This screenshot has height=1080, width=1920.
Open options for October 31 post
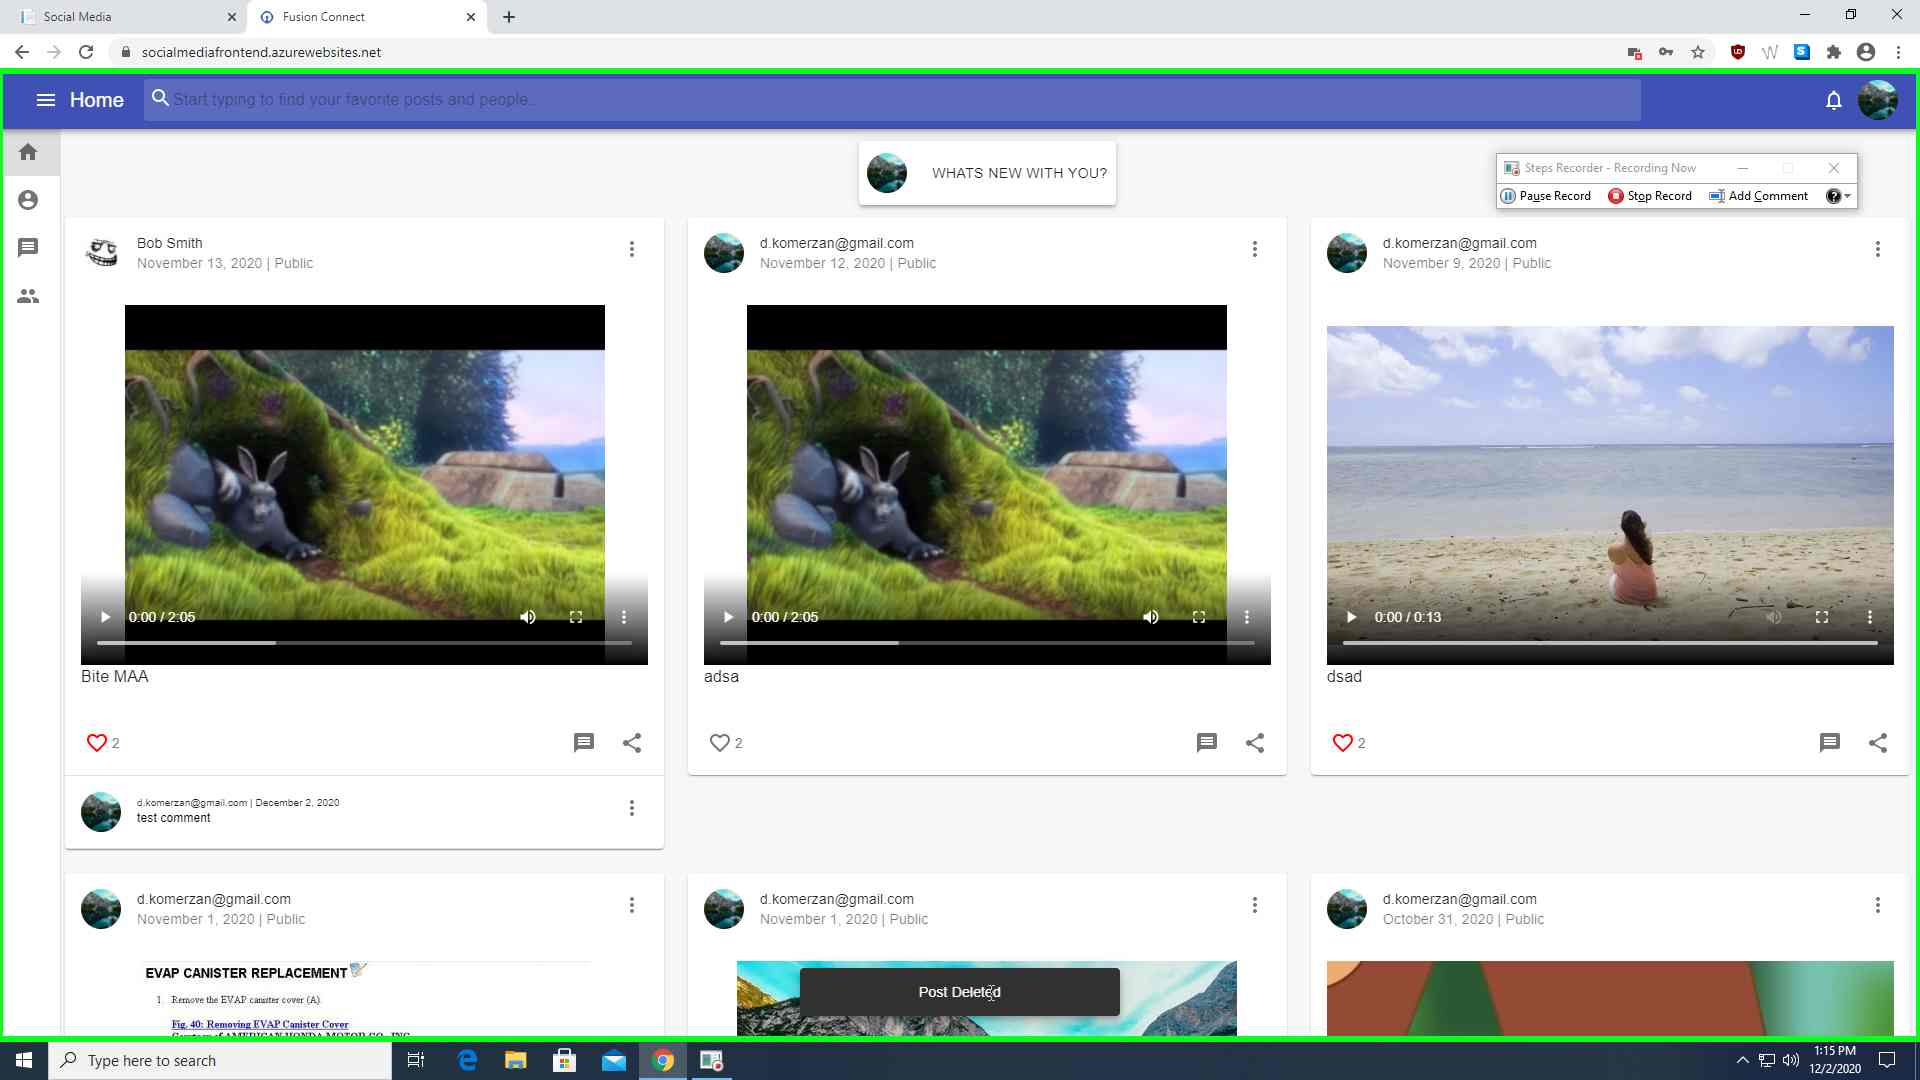1878,905
